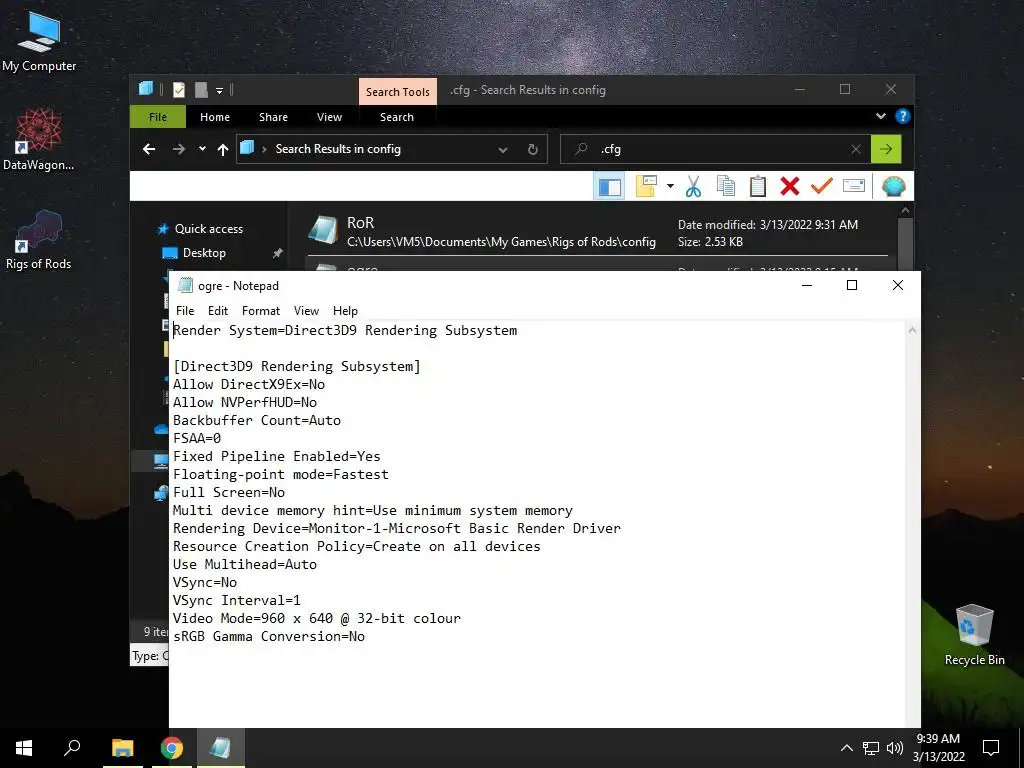Open recent locations dropdown in Explorer

(x=202, y=149)
